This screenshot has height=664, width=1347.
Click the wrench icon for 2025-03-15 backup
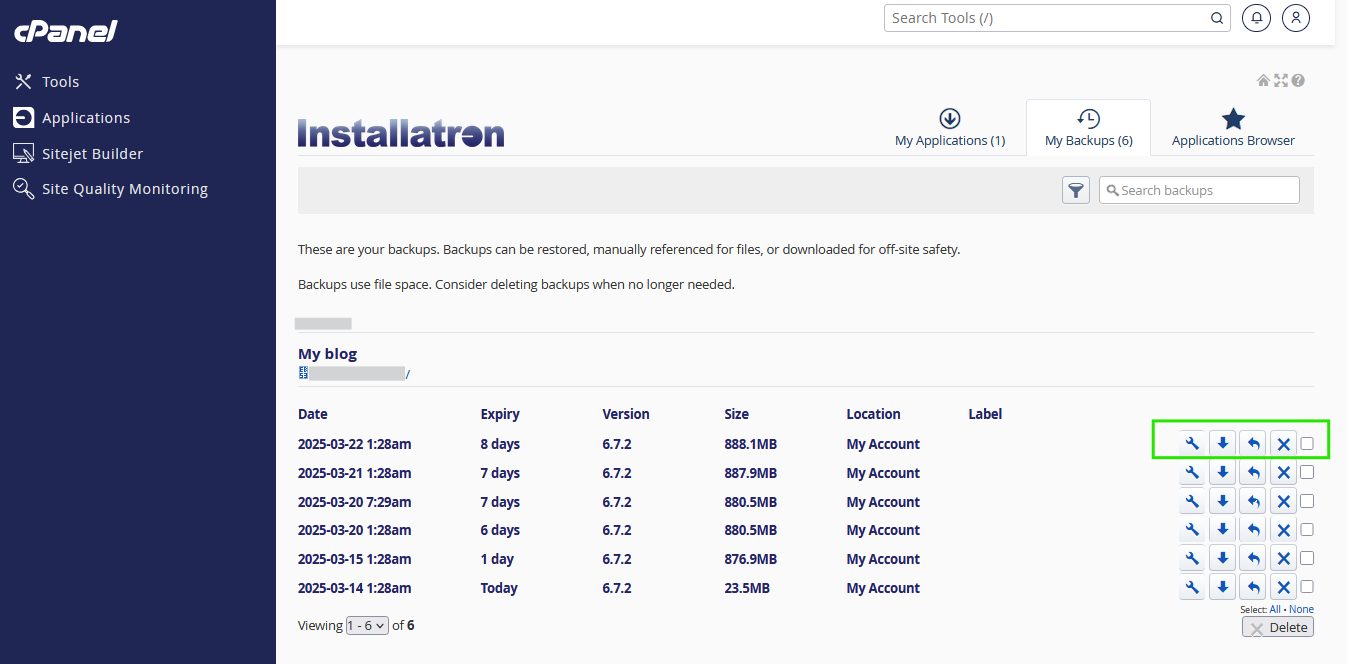click(1192, 559)
